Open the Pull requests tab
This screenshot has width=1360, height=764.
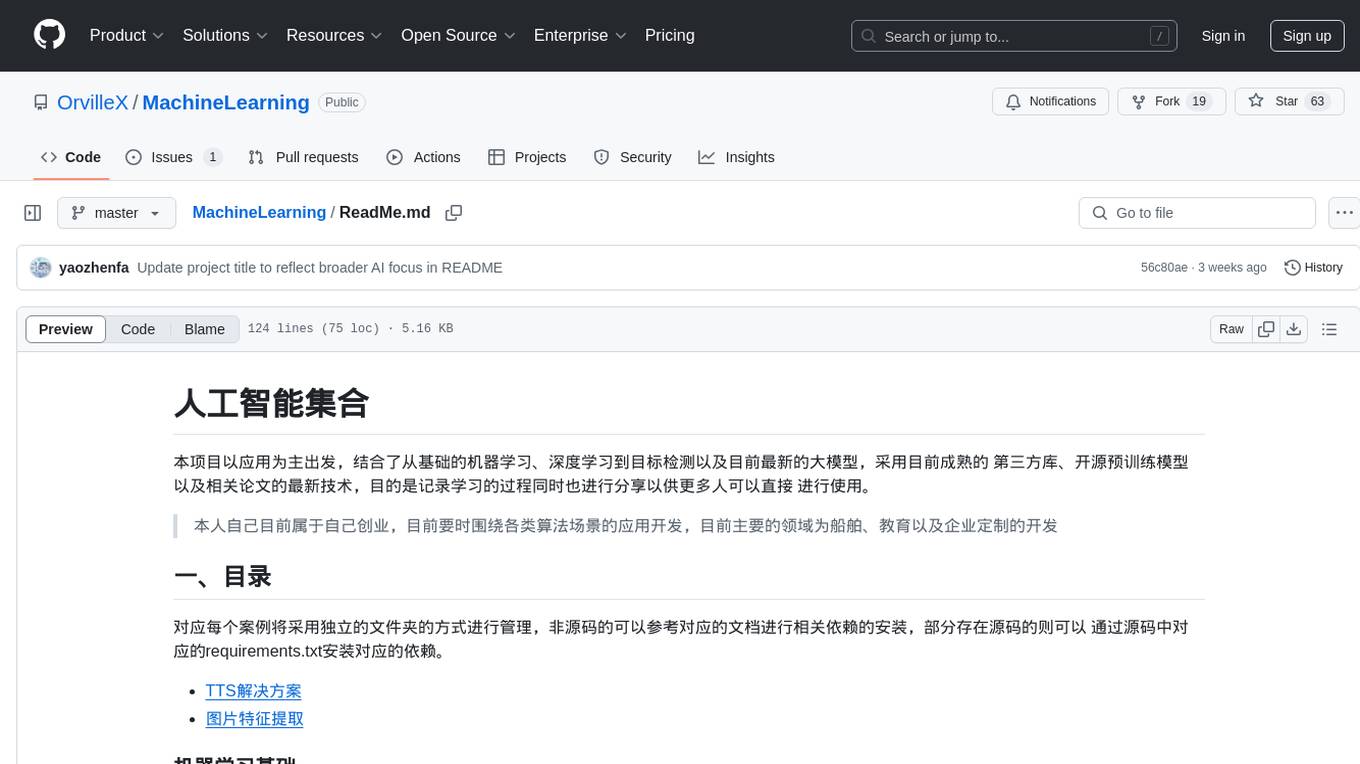coord(303,157)
